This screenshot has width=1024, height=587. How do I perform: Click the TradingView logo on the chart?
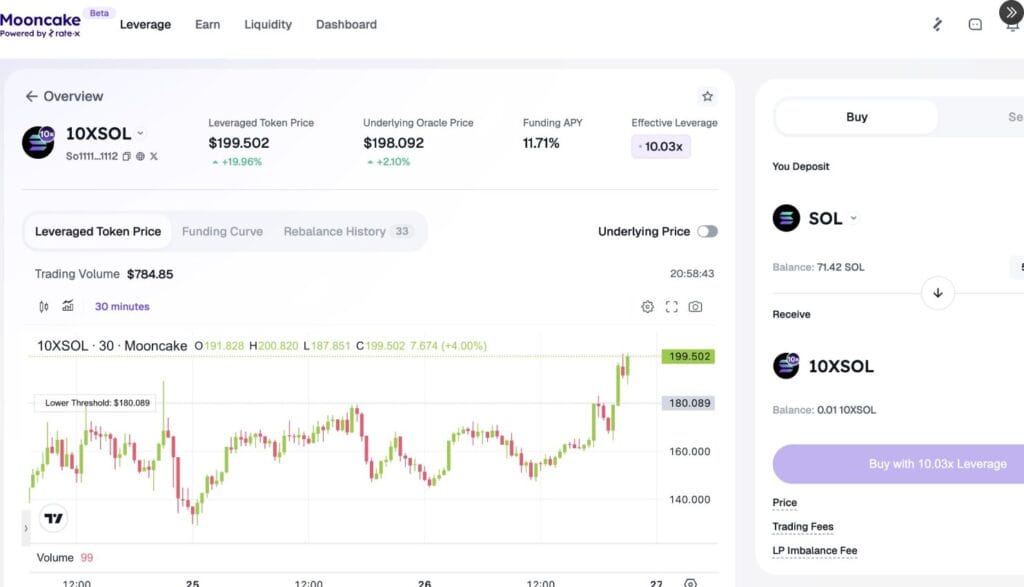pos(53,518)
